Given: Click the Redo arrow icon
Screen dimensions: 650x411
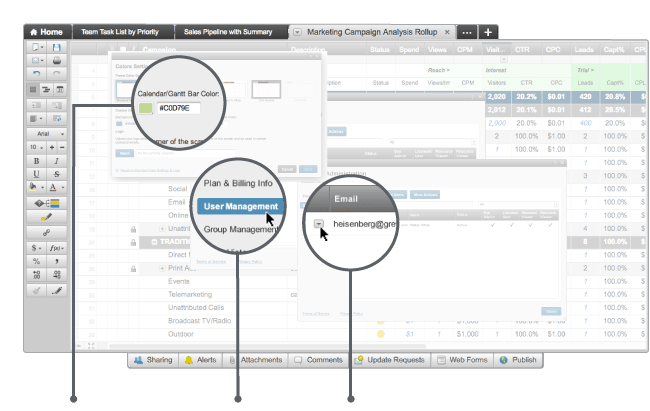Looking at the screenshot, I should click(x=56, y=74).
